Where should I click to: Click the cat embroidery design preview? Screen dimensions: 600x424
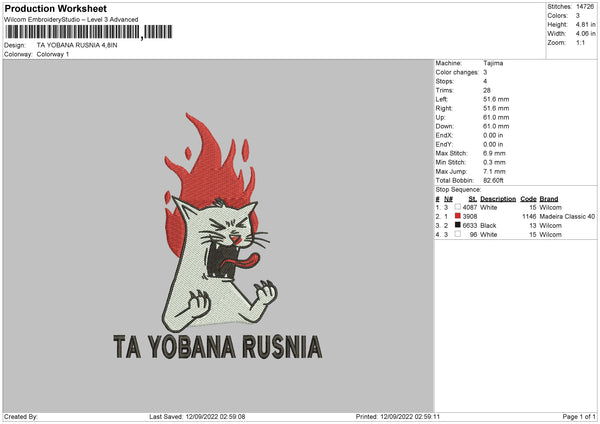[218, 235]
